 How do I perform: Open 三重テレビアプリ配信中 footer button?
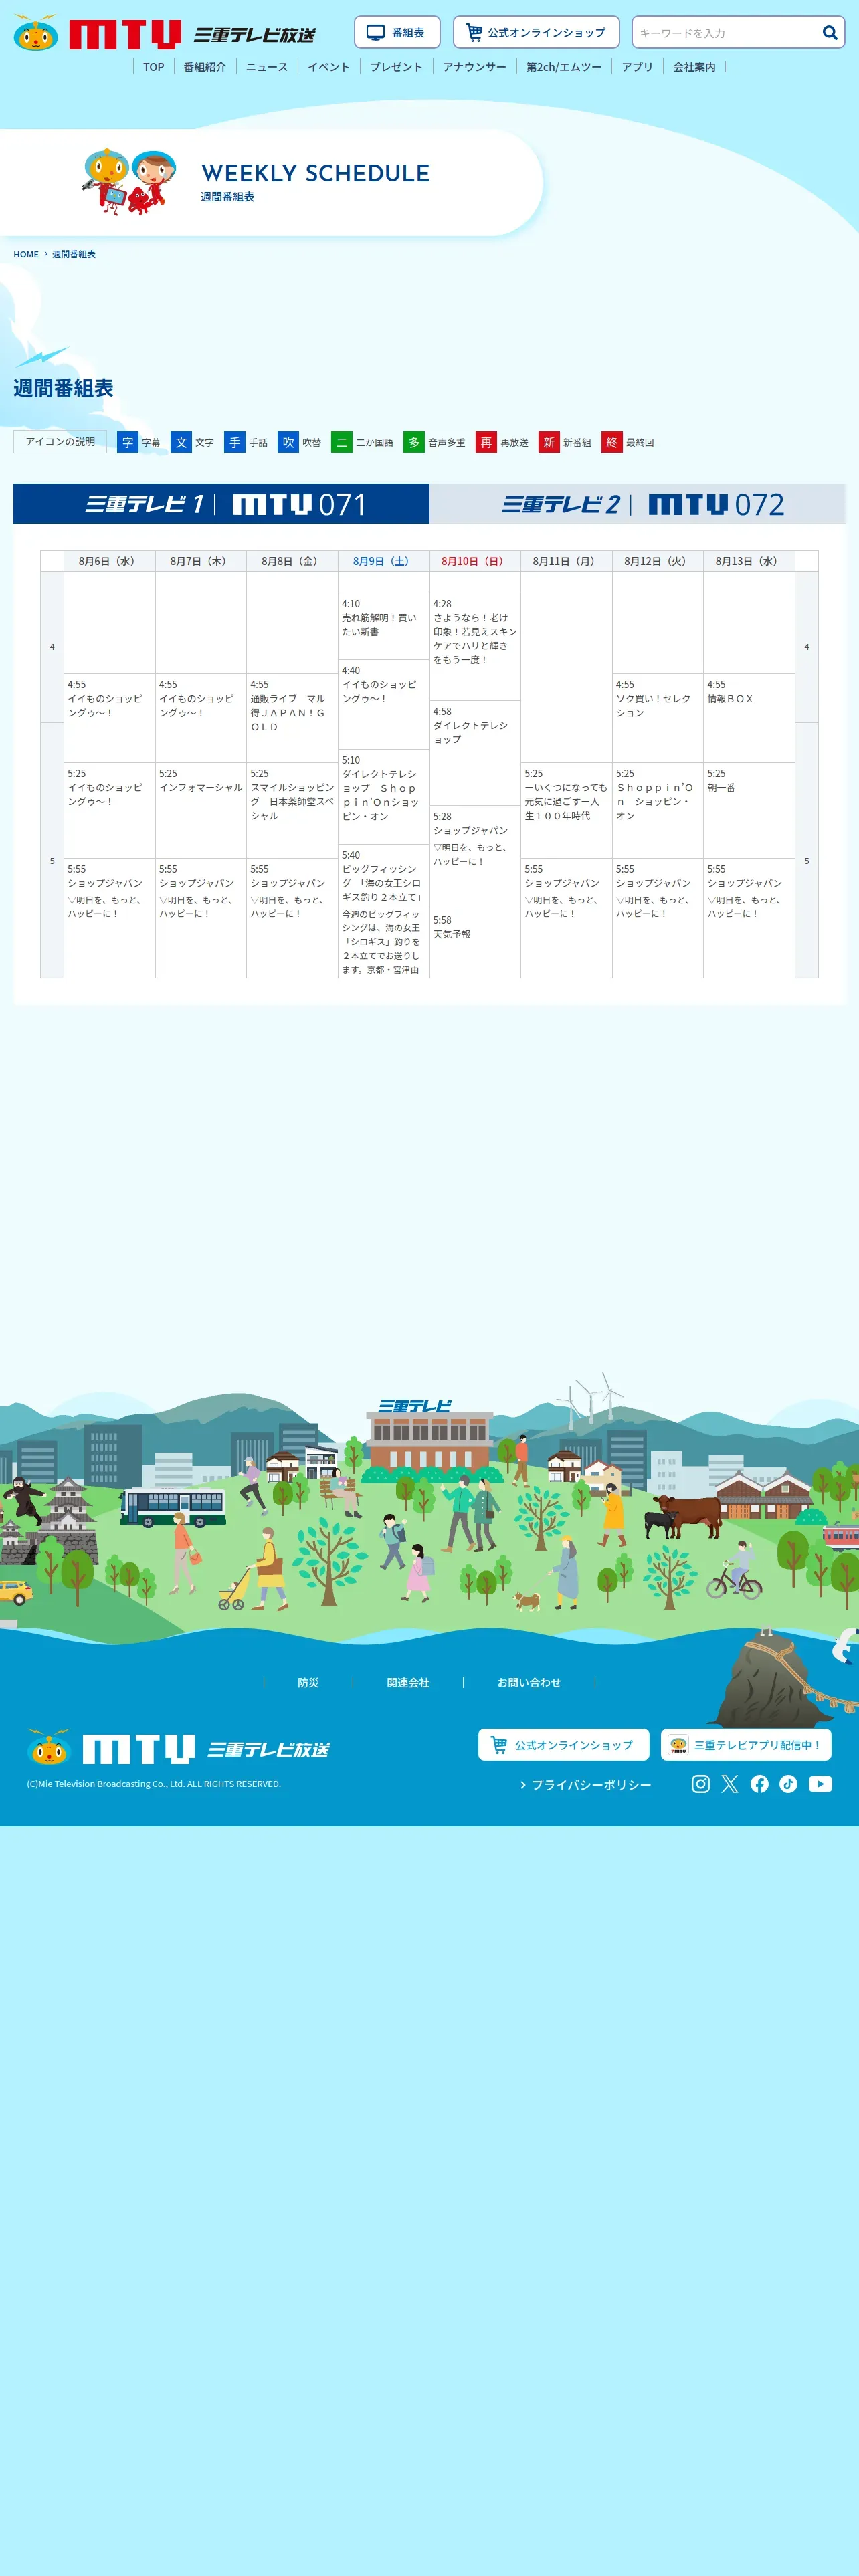click(746, 1745)
